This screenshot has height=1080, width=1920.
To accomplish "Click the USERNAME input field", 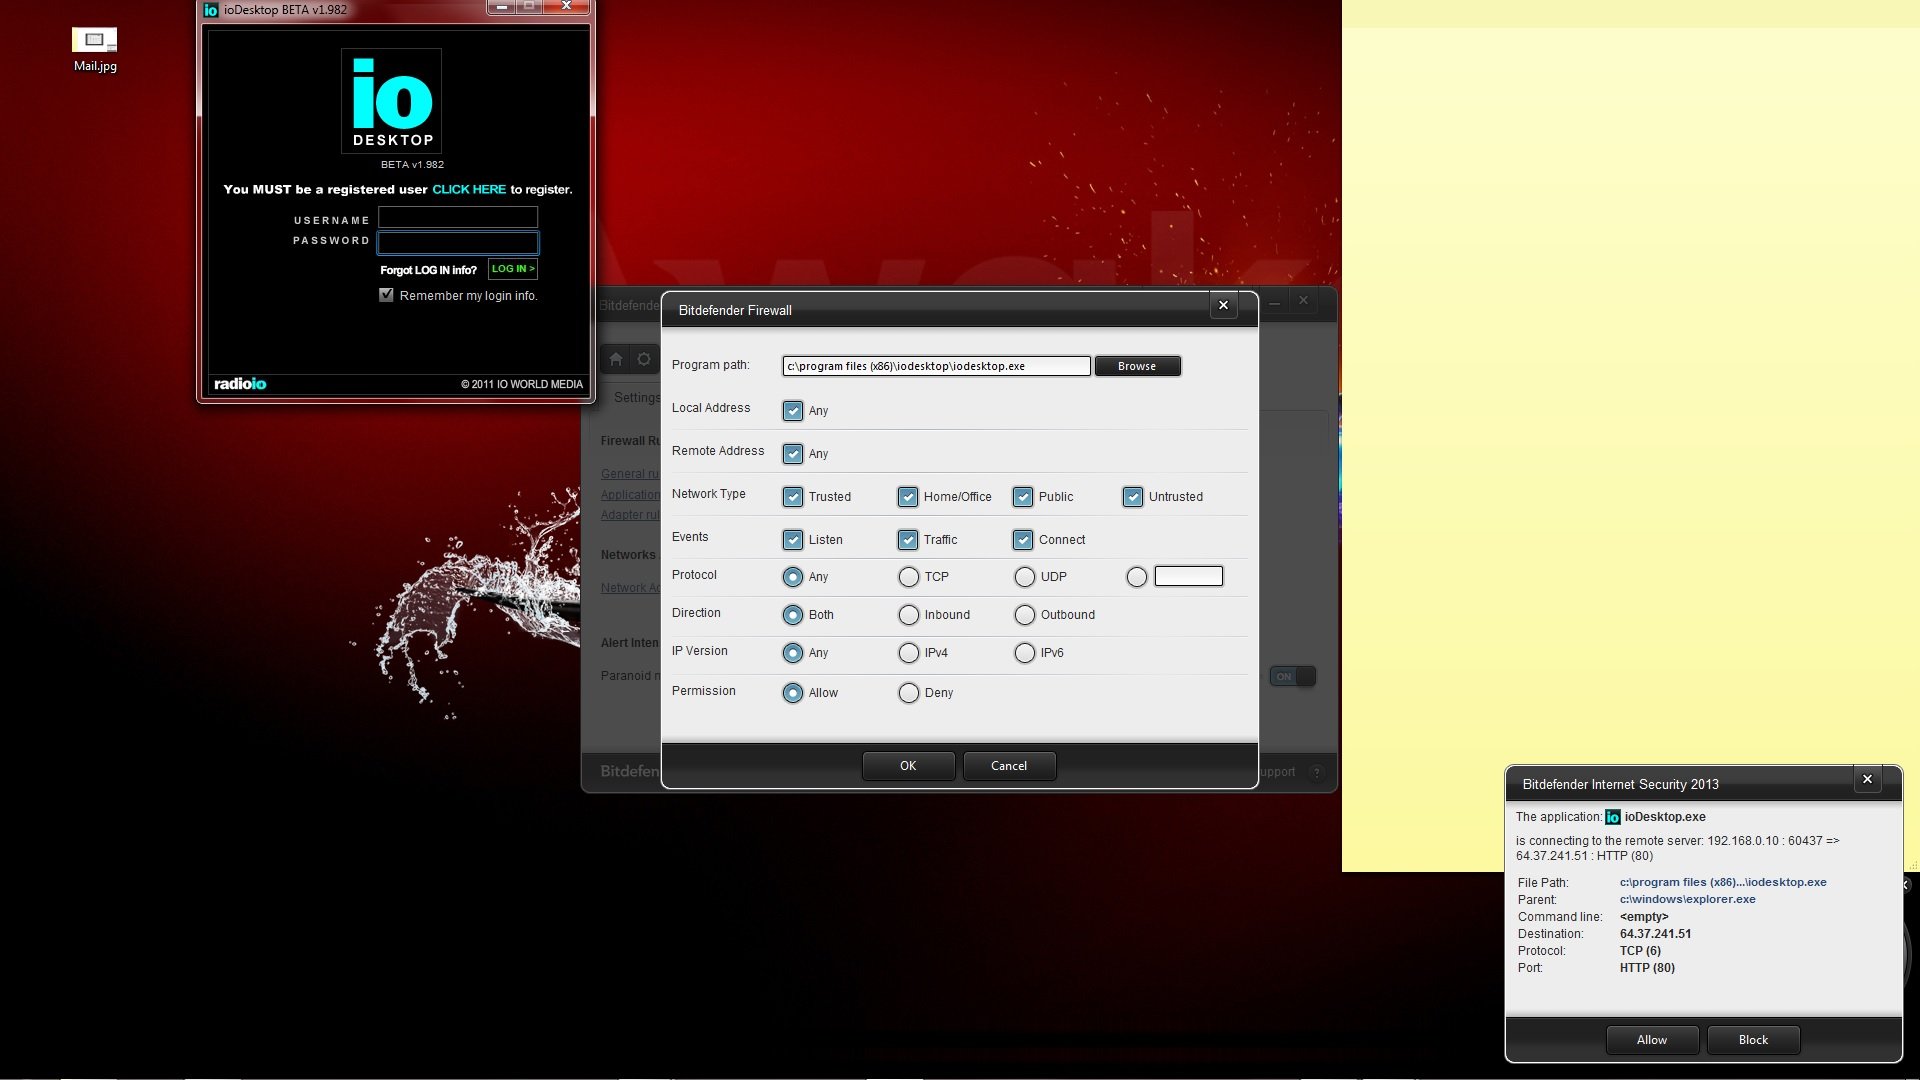I will click(x=458, y=218).
